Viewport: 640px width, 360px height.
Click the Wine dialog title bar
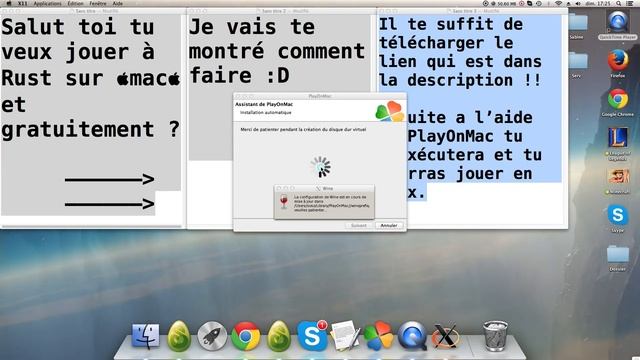tap(324, 188)
